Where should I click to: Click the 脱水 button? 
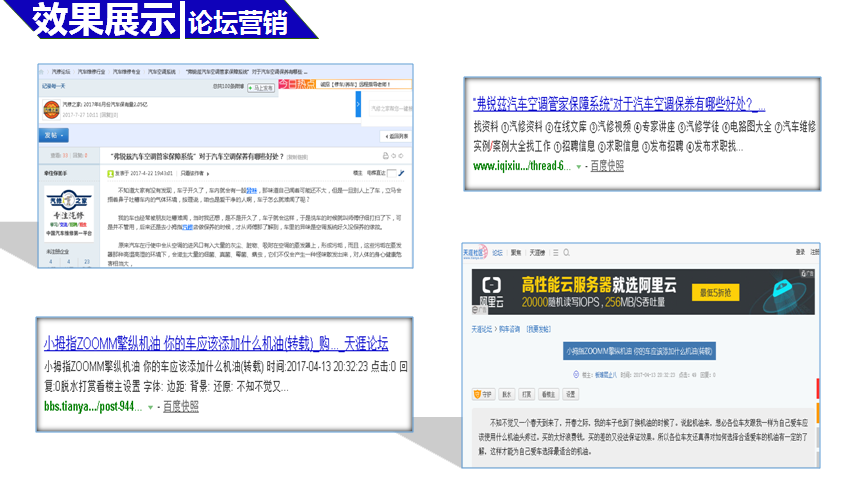[x=506, y=394]
